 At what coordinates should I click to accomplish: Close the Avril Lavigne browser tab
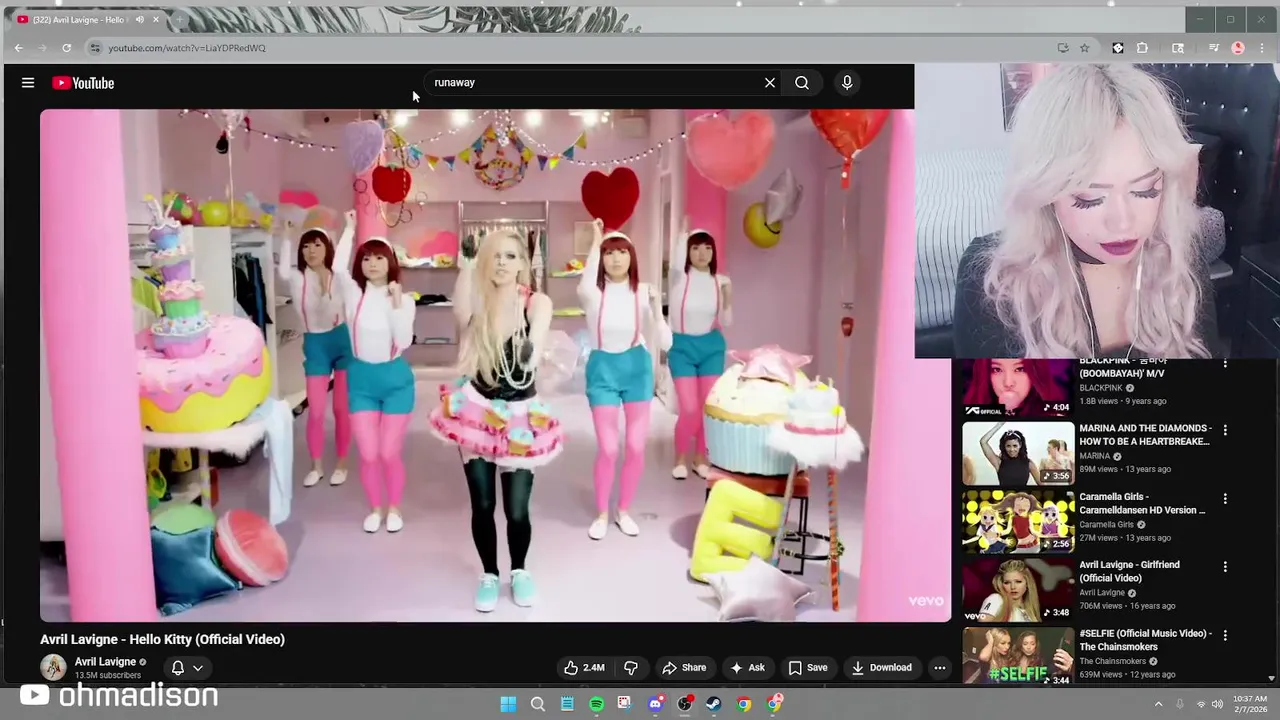click(x=156, y=20)
